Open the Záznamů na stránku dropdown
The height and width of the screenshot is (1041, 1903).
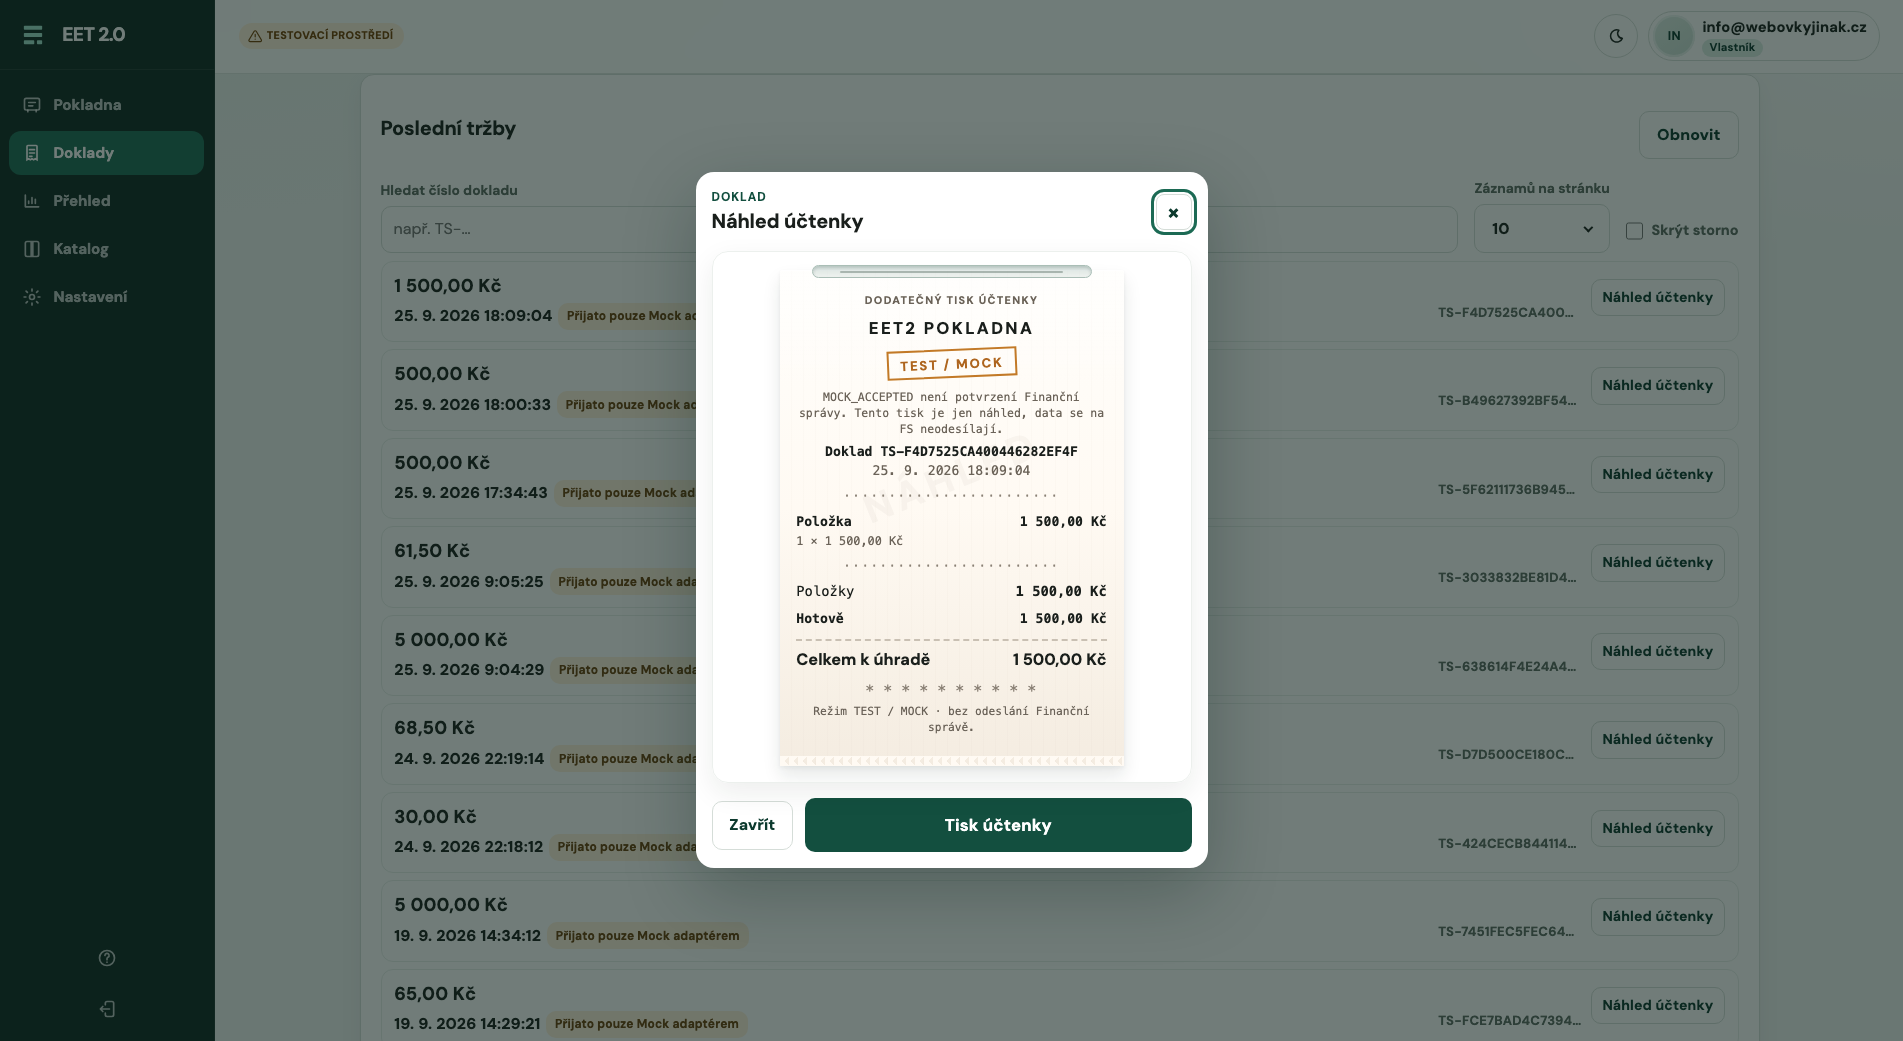click(x=1541, y=229)
